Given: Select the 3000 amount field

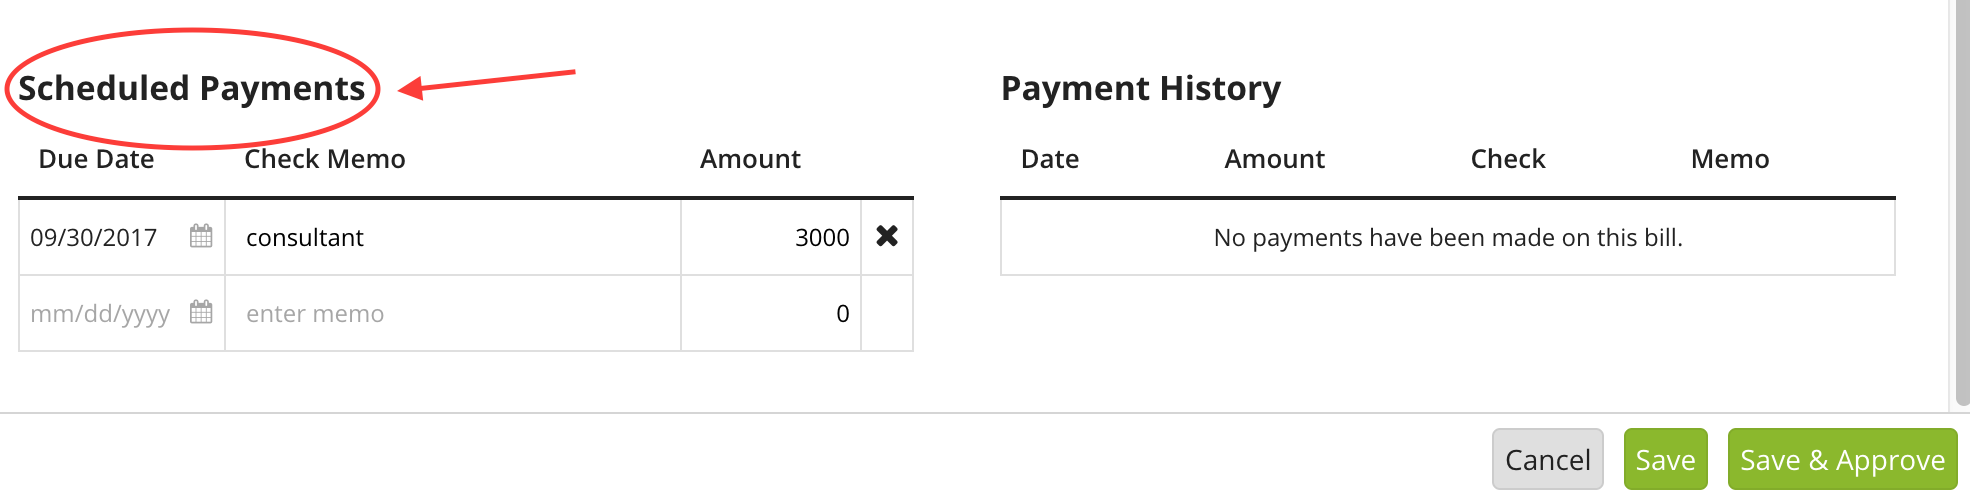Looking at the screenshot, I should coord(771,237).
